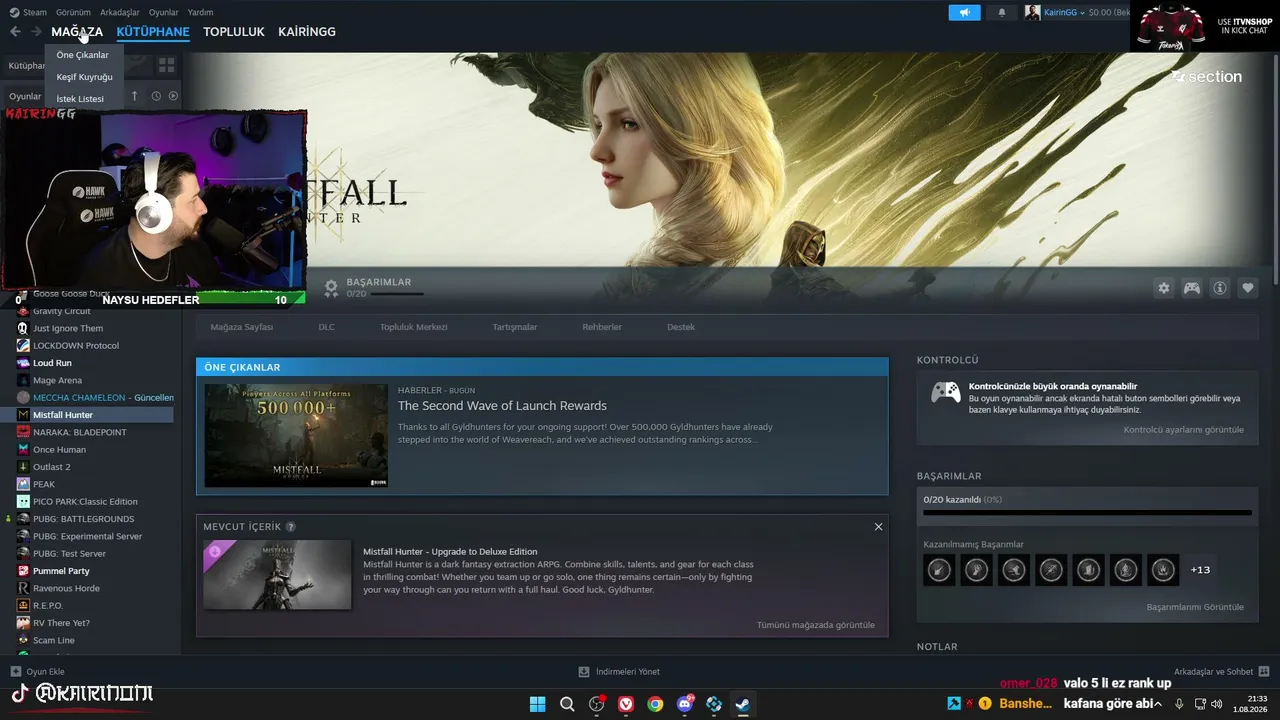Select PUBG: BATTLEGROUNDS in game list
This screenshot has width=1280, height=720.
pos(83,519)
